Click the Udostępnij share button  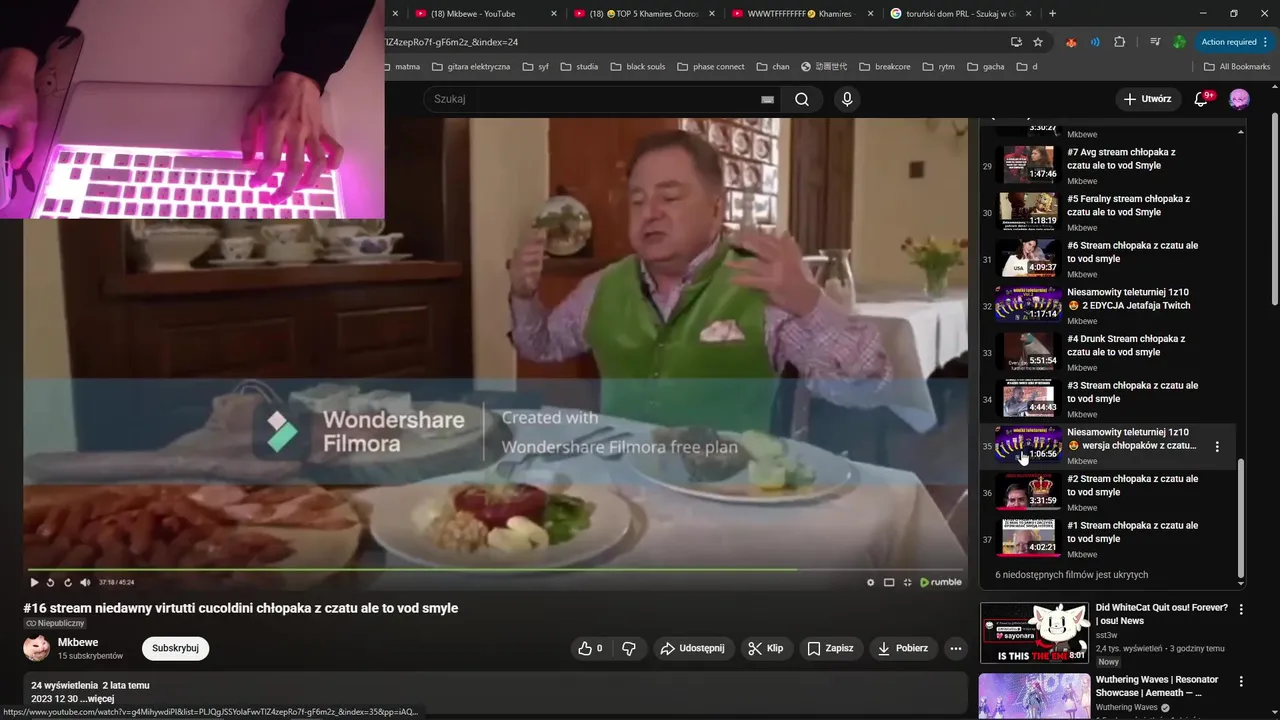[693, 648]
